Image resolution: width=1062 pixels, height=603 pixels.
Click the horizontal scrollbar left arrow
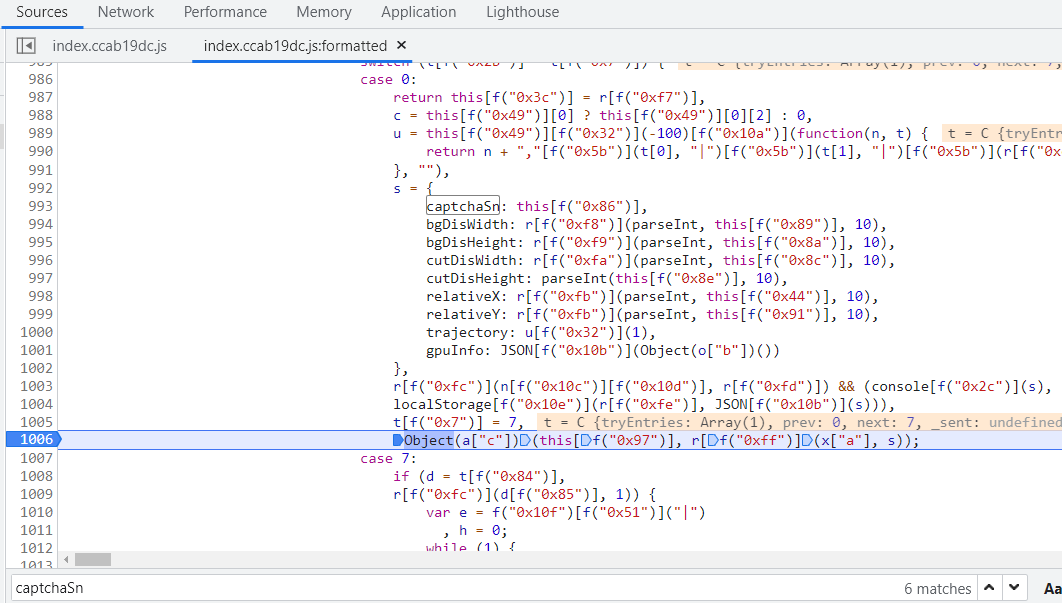(x=66, y=560)
